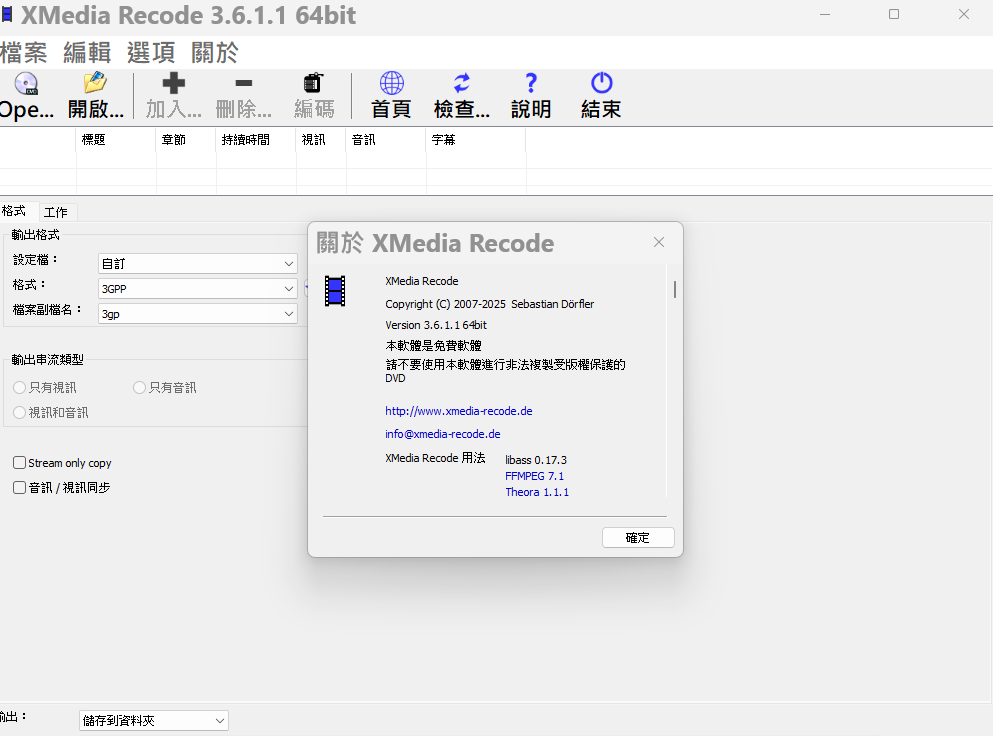This screenshot has height=736, width=993.
Task: Open 說明 question mark help icon
Action: tap(531, 96)
